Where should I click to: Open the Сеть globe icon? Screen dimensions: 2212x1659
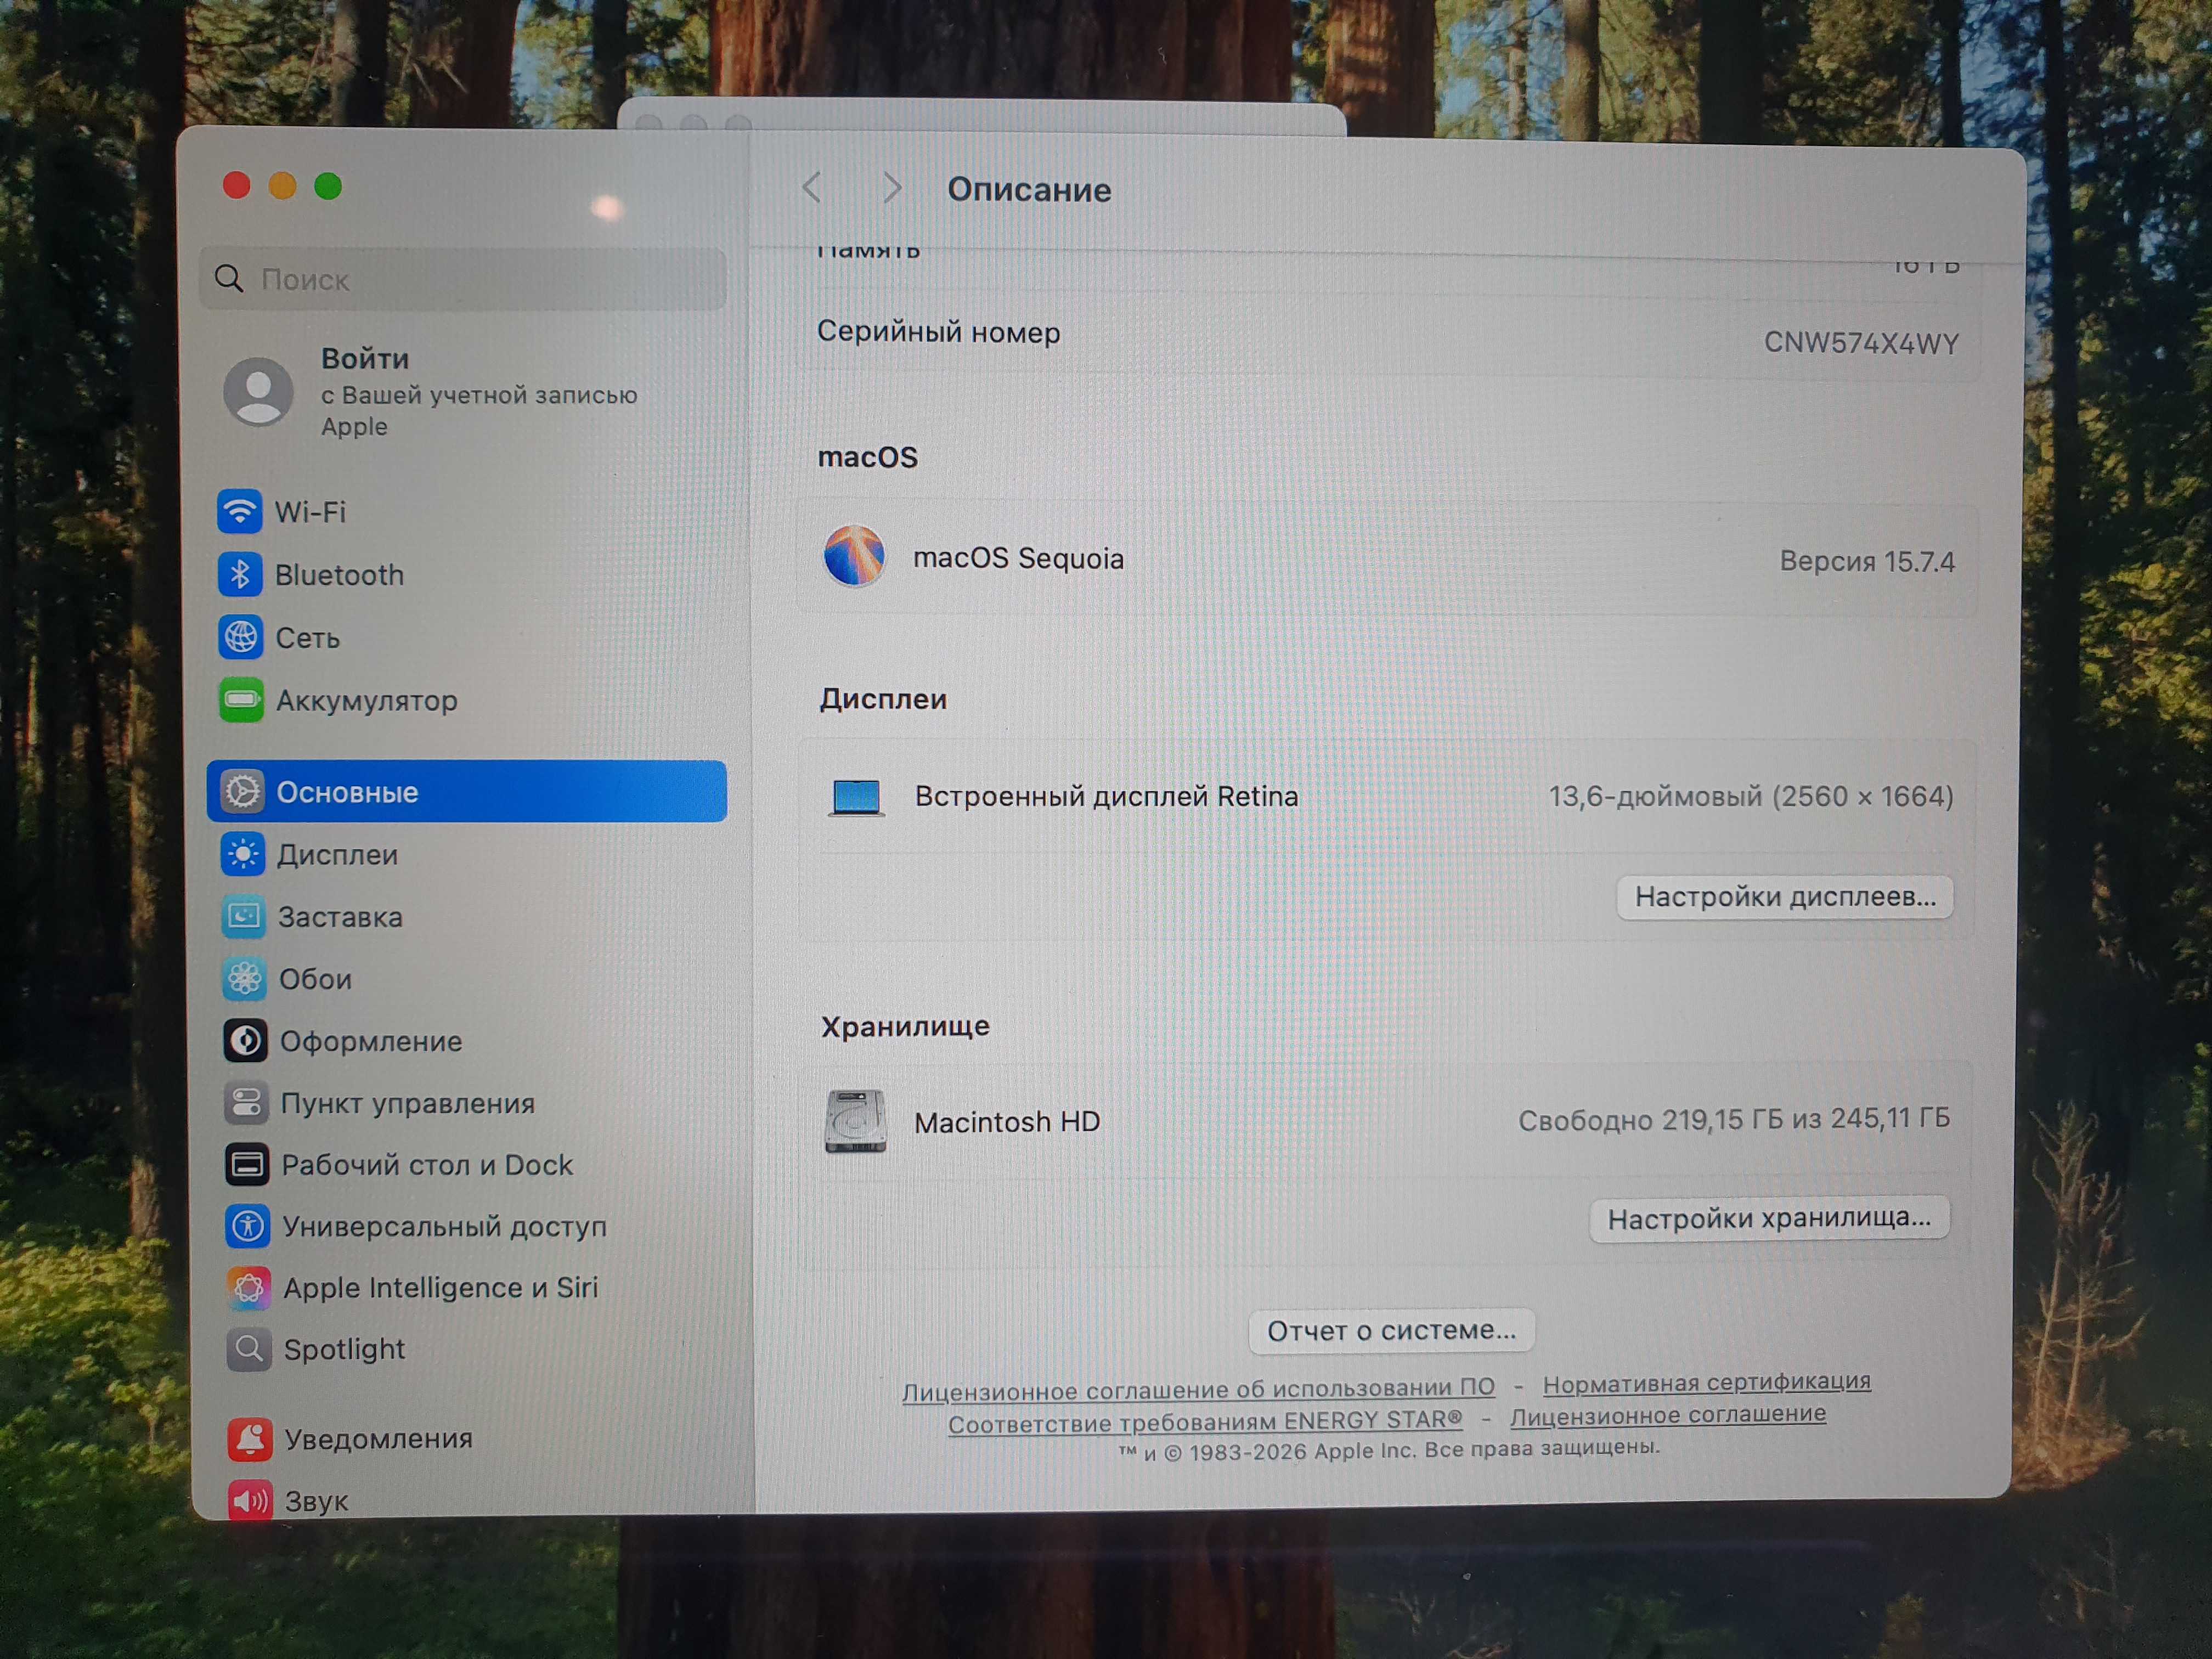point(241,637)
